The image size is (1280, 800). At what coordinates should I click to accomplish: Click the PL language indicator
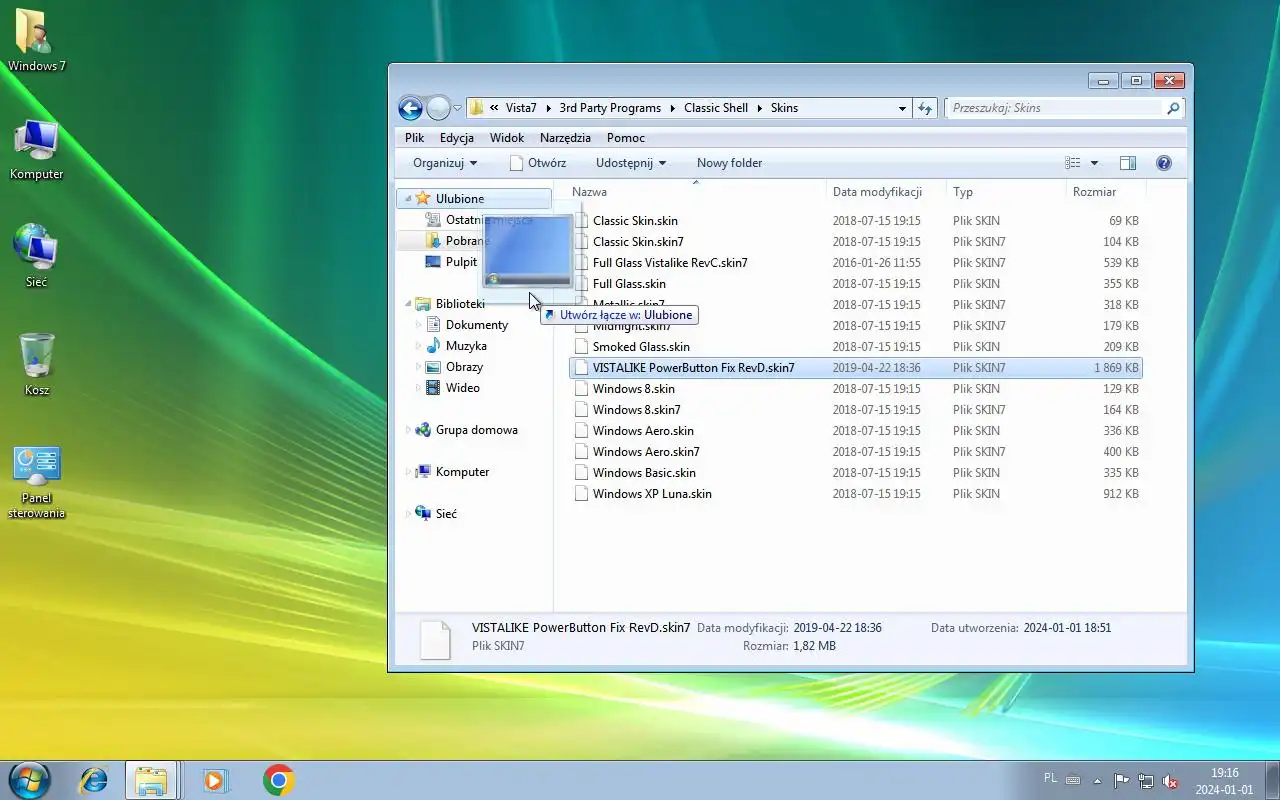click(x=1050, y=777)
